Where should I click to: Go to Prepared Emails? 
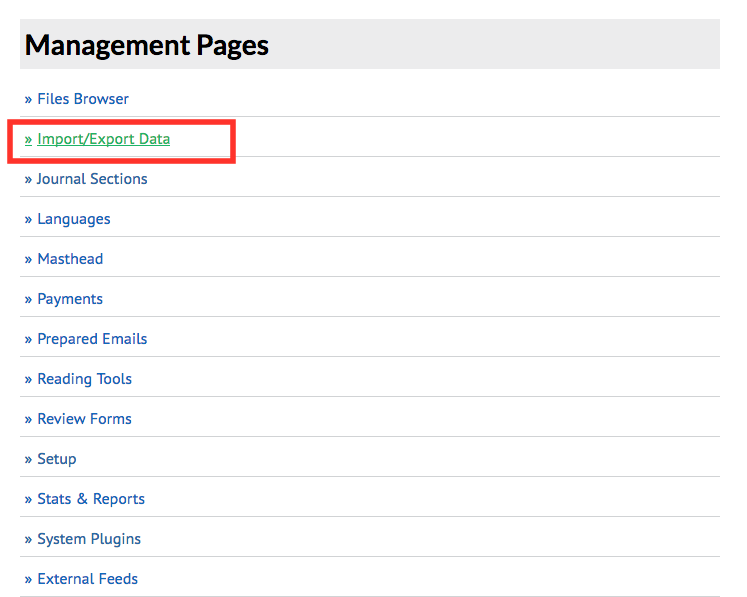tap(92, 339)
